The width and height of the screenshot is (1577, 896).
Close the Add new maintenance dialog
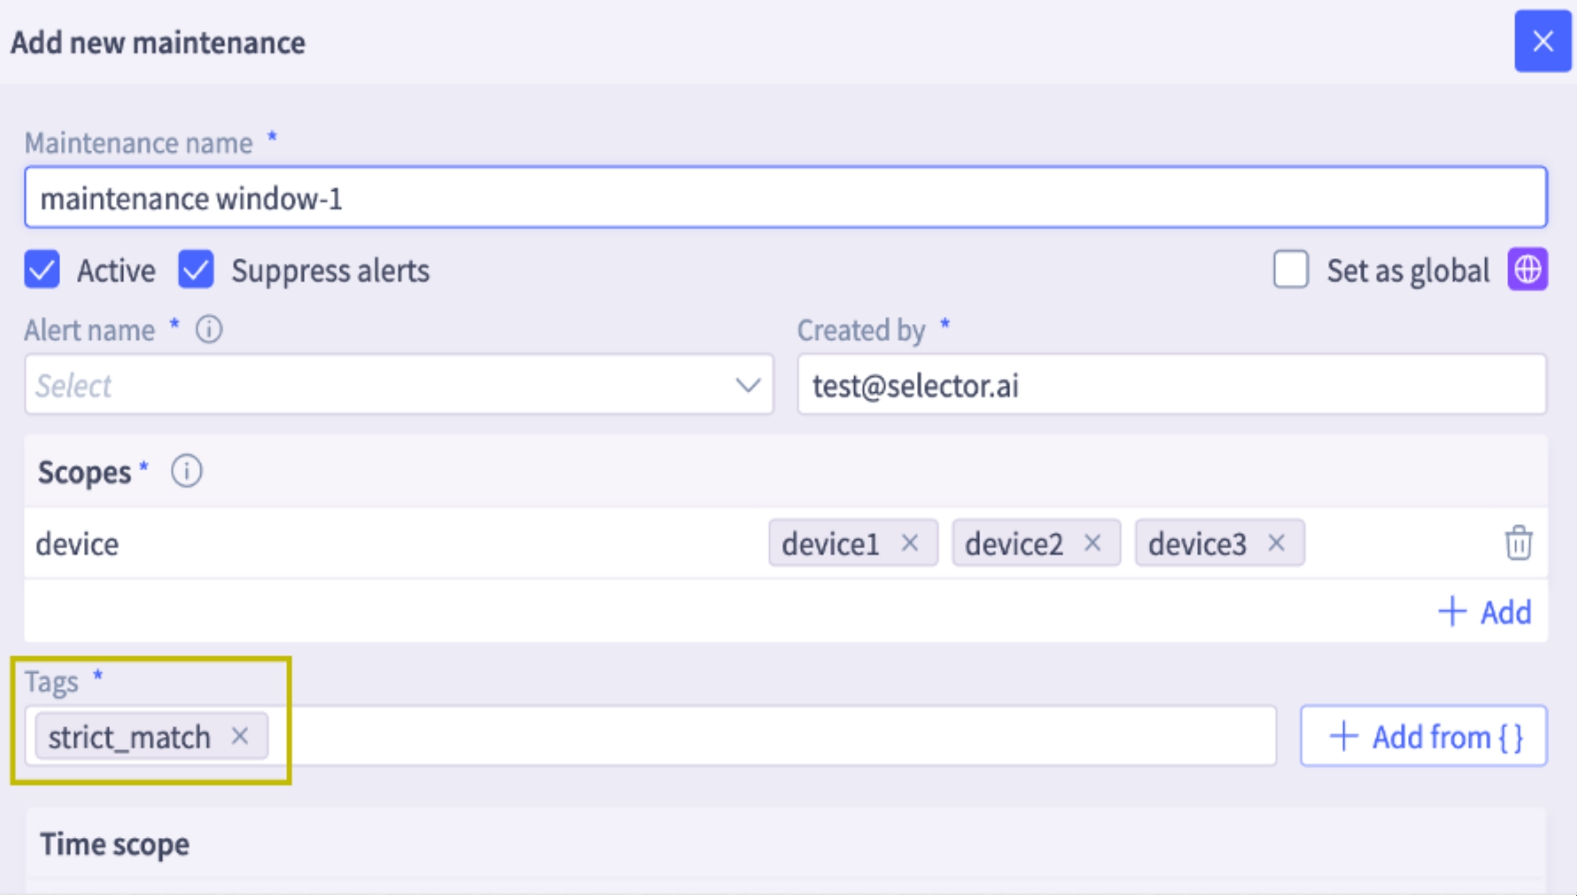1542,41
